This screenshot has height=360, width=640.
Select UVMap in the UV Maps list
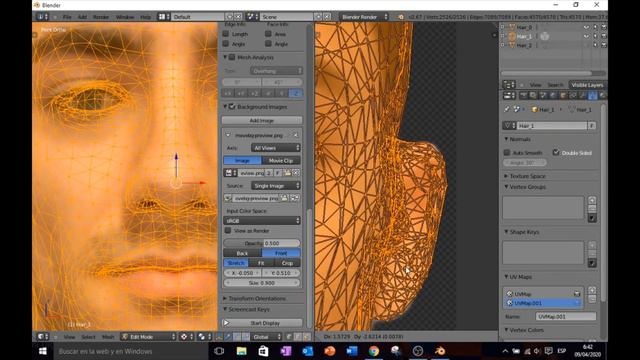click(x=543, y=294)
